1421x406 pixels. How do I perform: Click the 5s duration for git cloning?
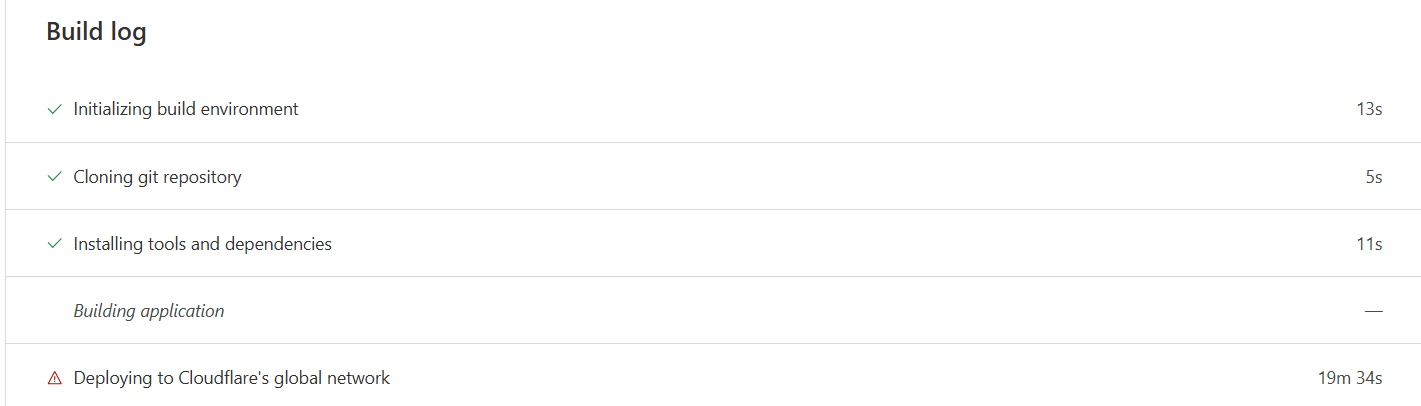coord(1373,177)
